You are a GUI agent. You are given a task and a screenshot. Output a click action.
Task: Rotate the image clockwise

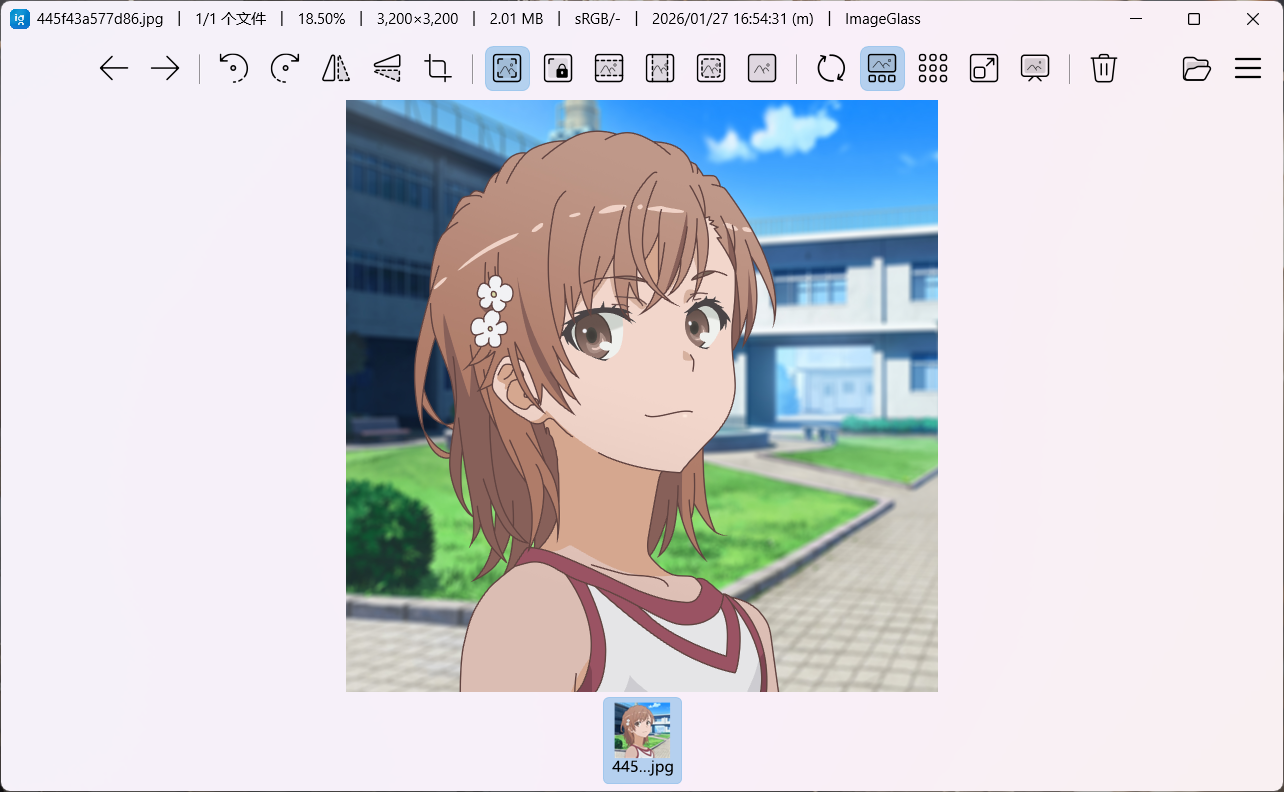point(285,69)
